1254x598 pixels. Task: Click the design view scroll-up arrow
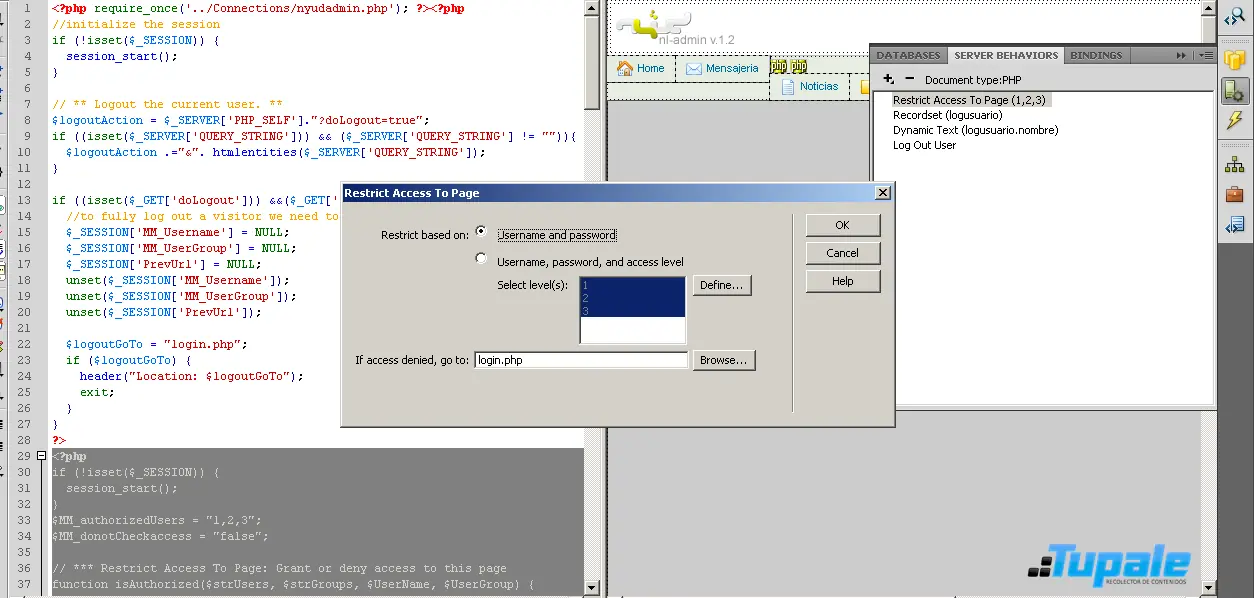click(x=1208, y=8)
